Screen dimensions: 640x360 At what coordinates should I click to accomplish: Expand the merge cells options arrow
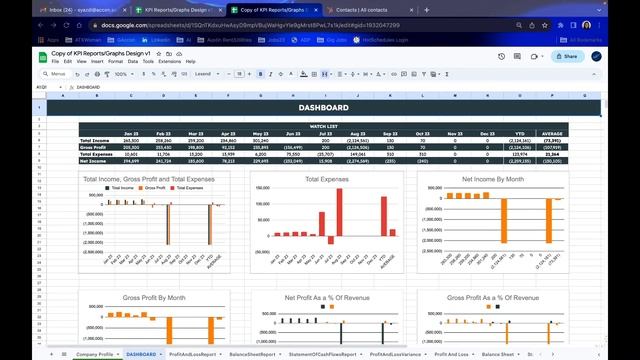coord(331,74)
